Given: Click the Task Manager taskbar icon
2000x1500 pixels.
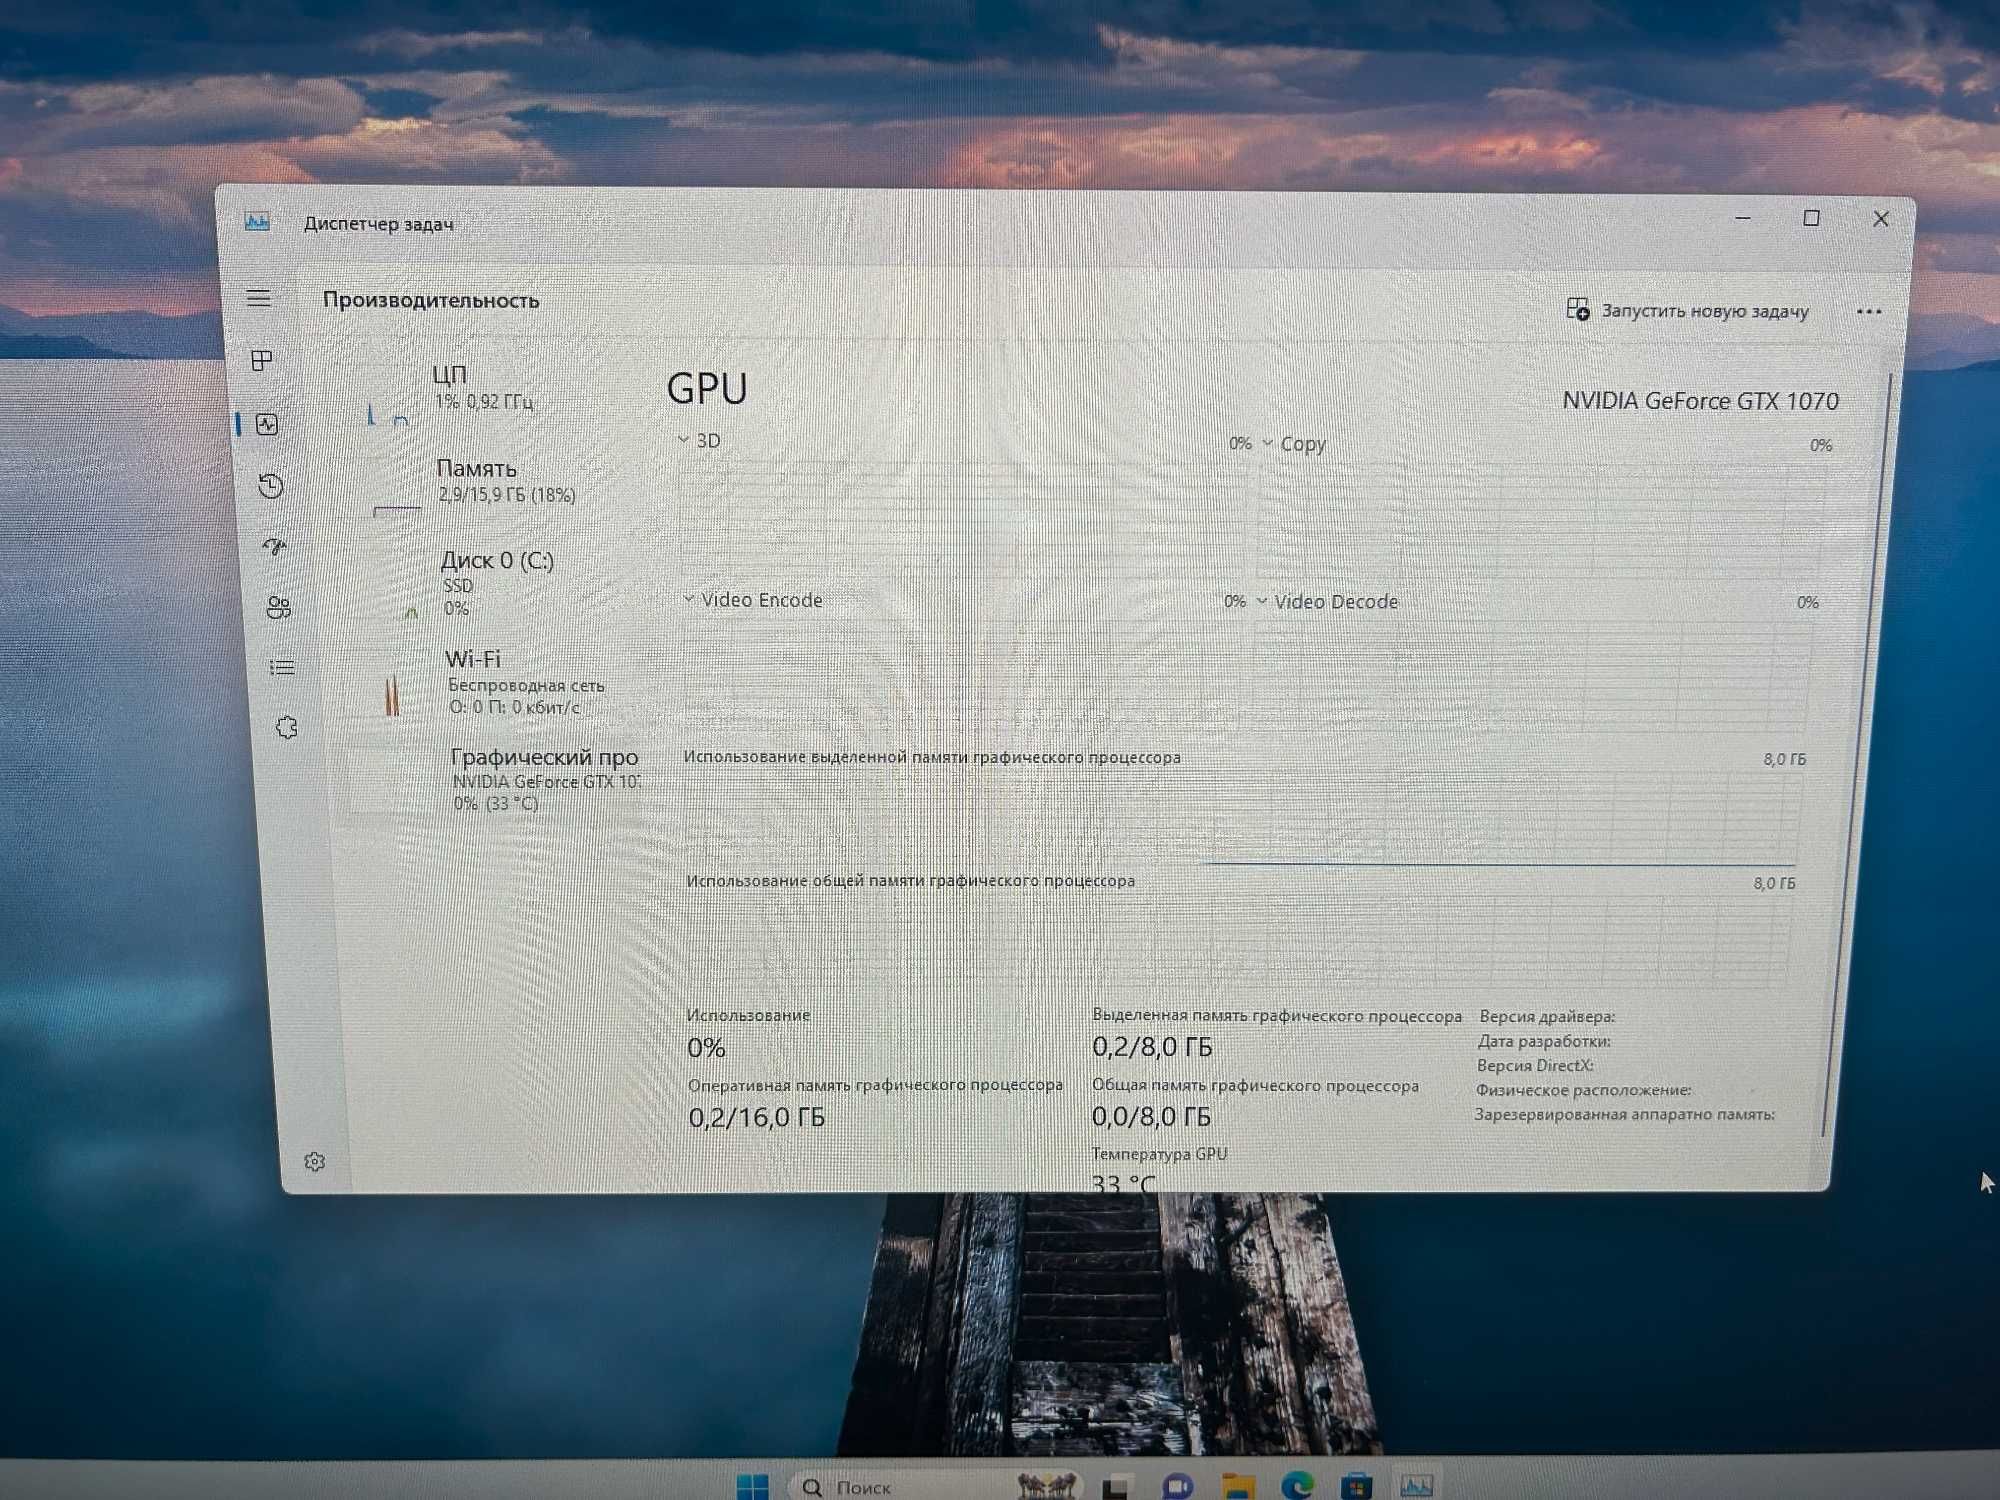Looking at the screenshot, I should click(1416, 1486).
